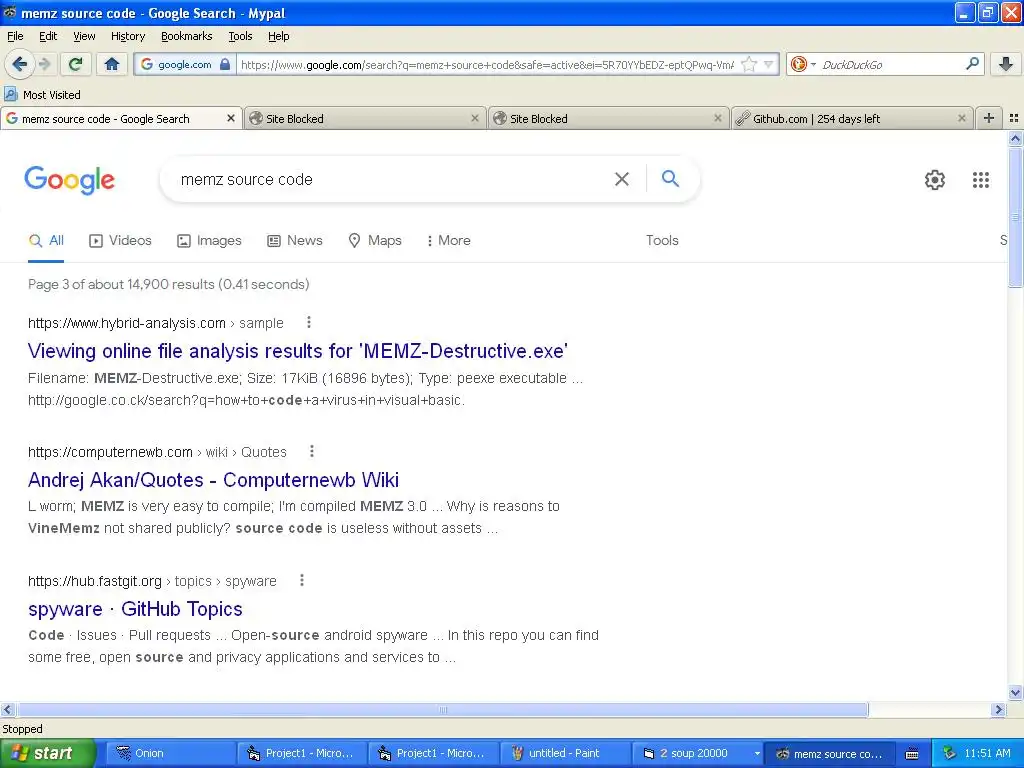Switch to Maps results
Image resolution: width=1024 pixels, height=768 pixels.
[375, 240]
